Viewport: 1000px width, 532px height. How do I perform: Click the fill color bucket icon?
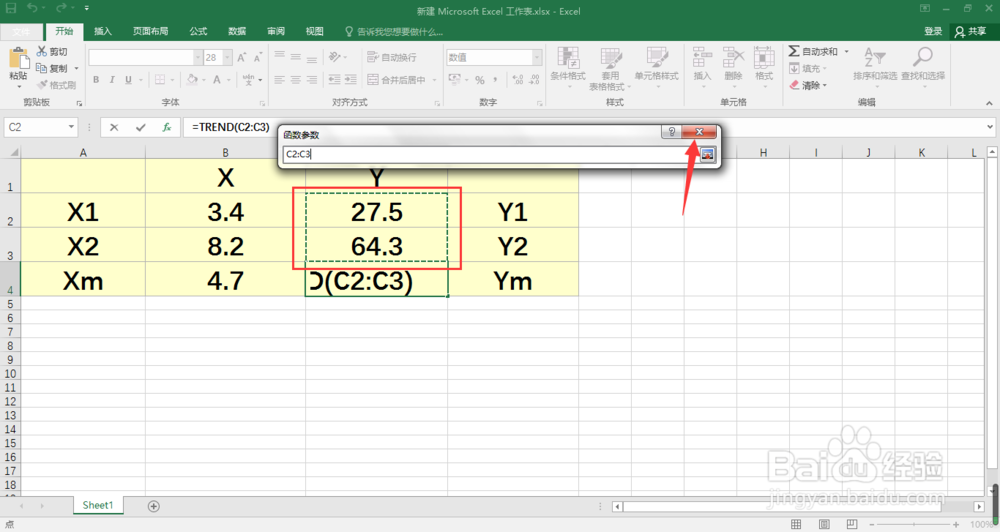192,80
